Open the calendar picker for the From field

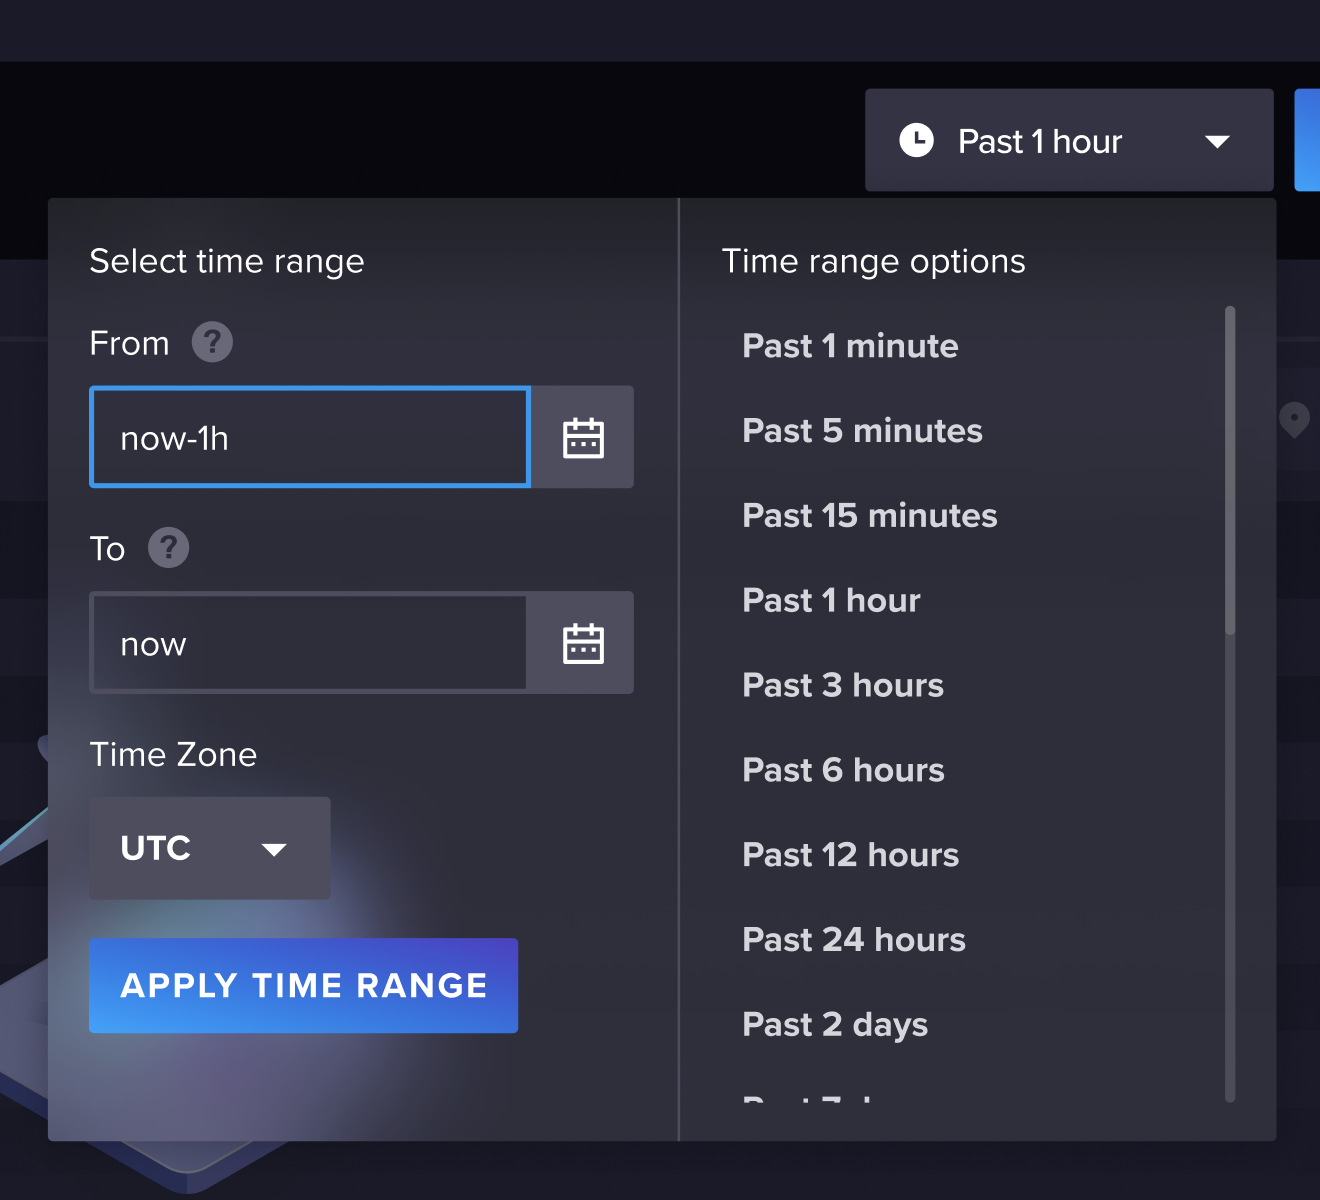click(x=583, y=437)
